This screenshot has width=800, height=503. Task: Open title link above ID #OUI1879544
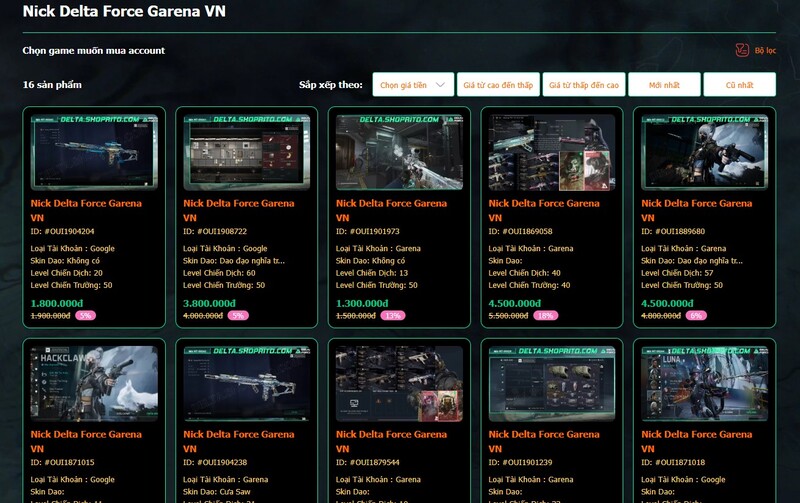click(391, 441)
